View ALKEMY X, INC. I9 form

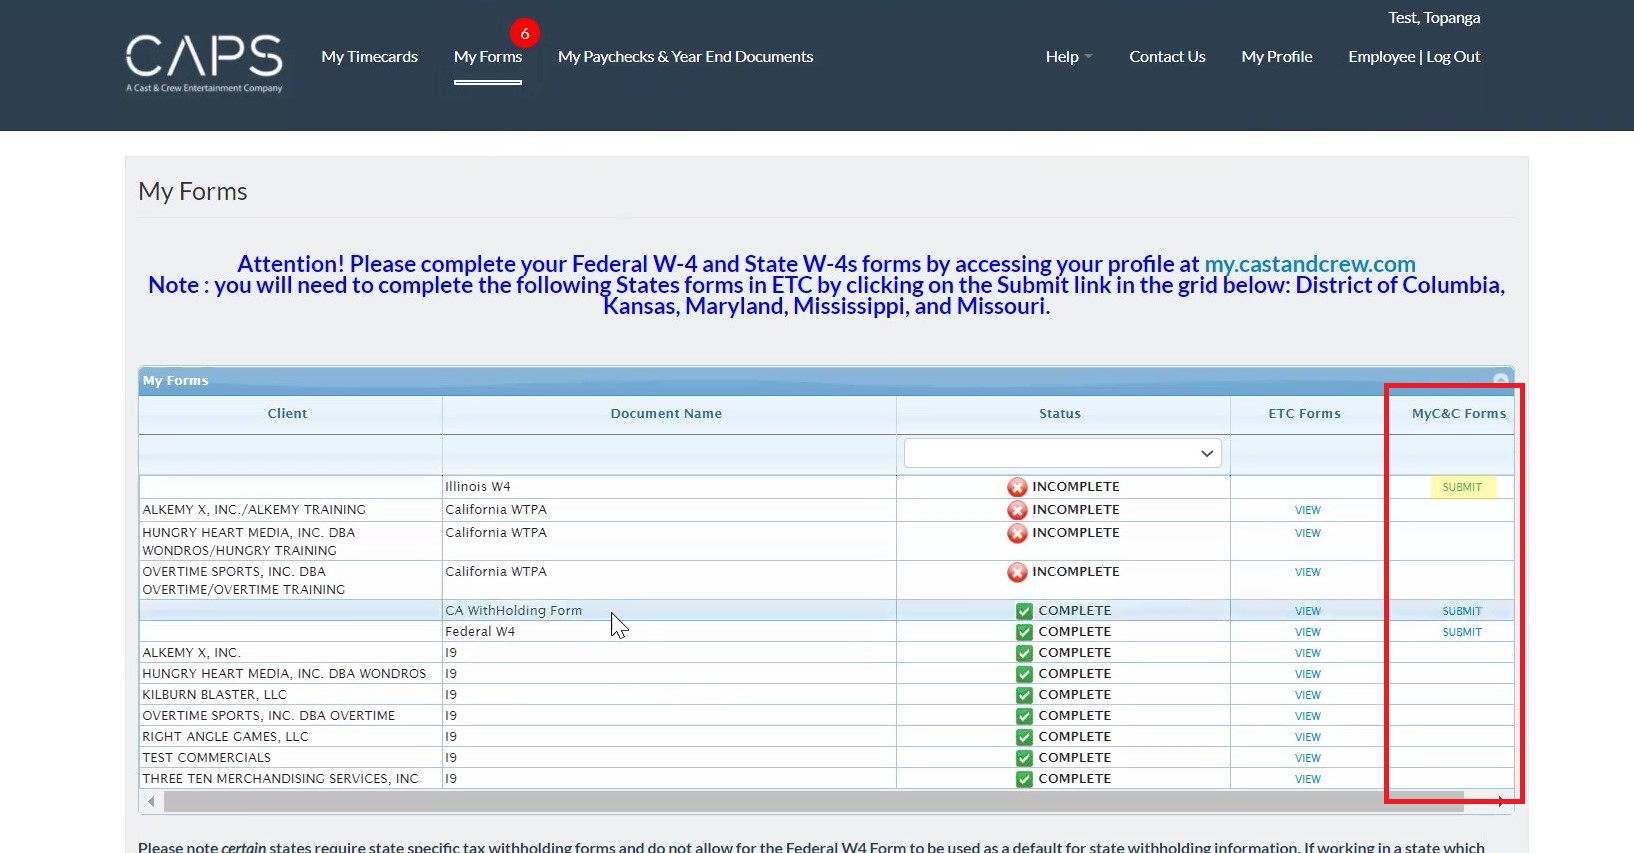[1308, 653]
